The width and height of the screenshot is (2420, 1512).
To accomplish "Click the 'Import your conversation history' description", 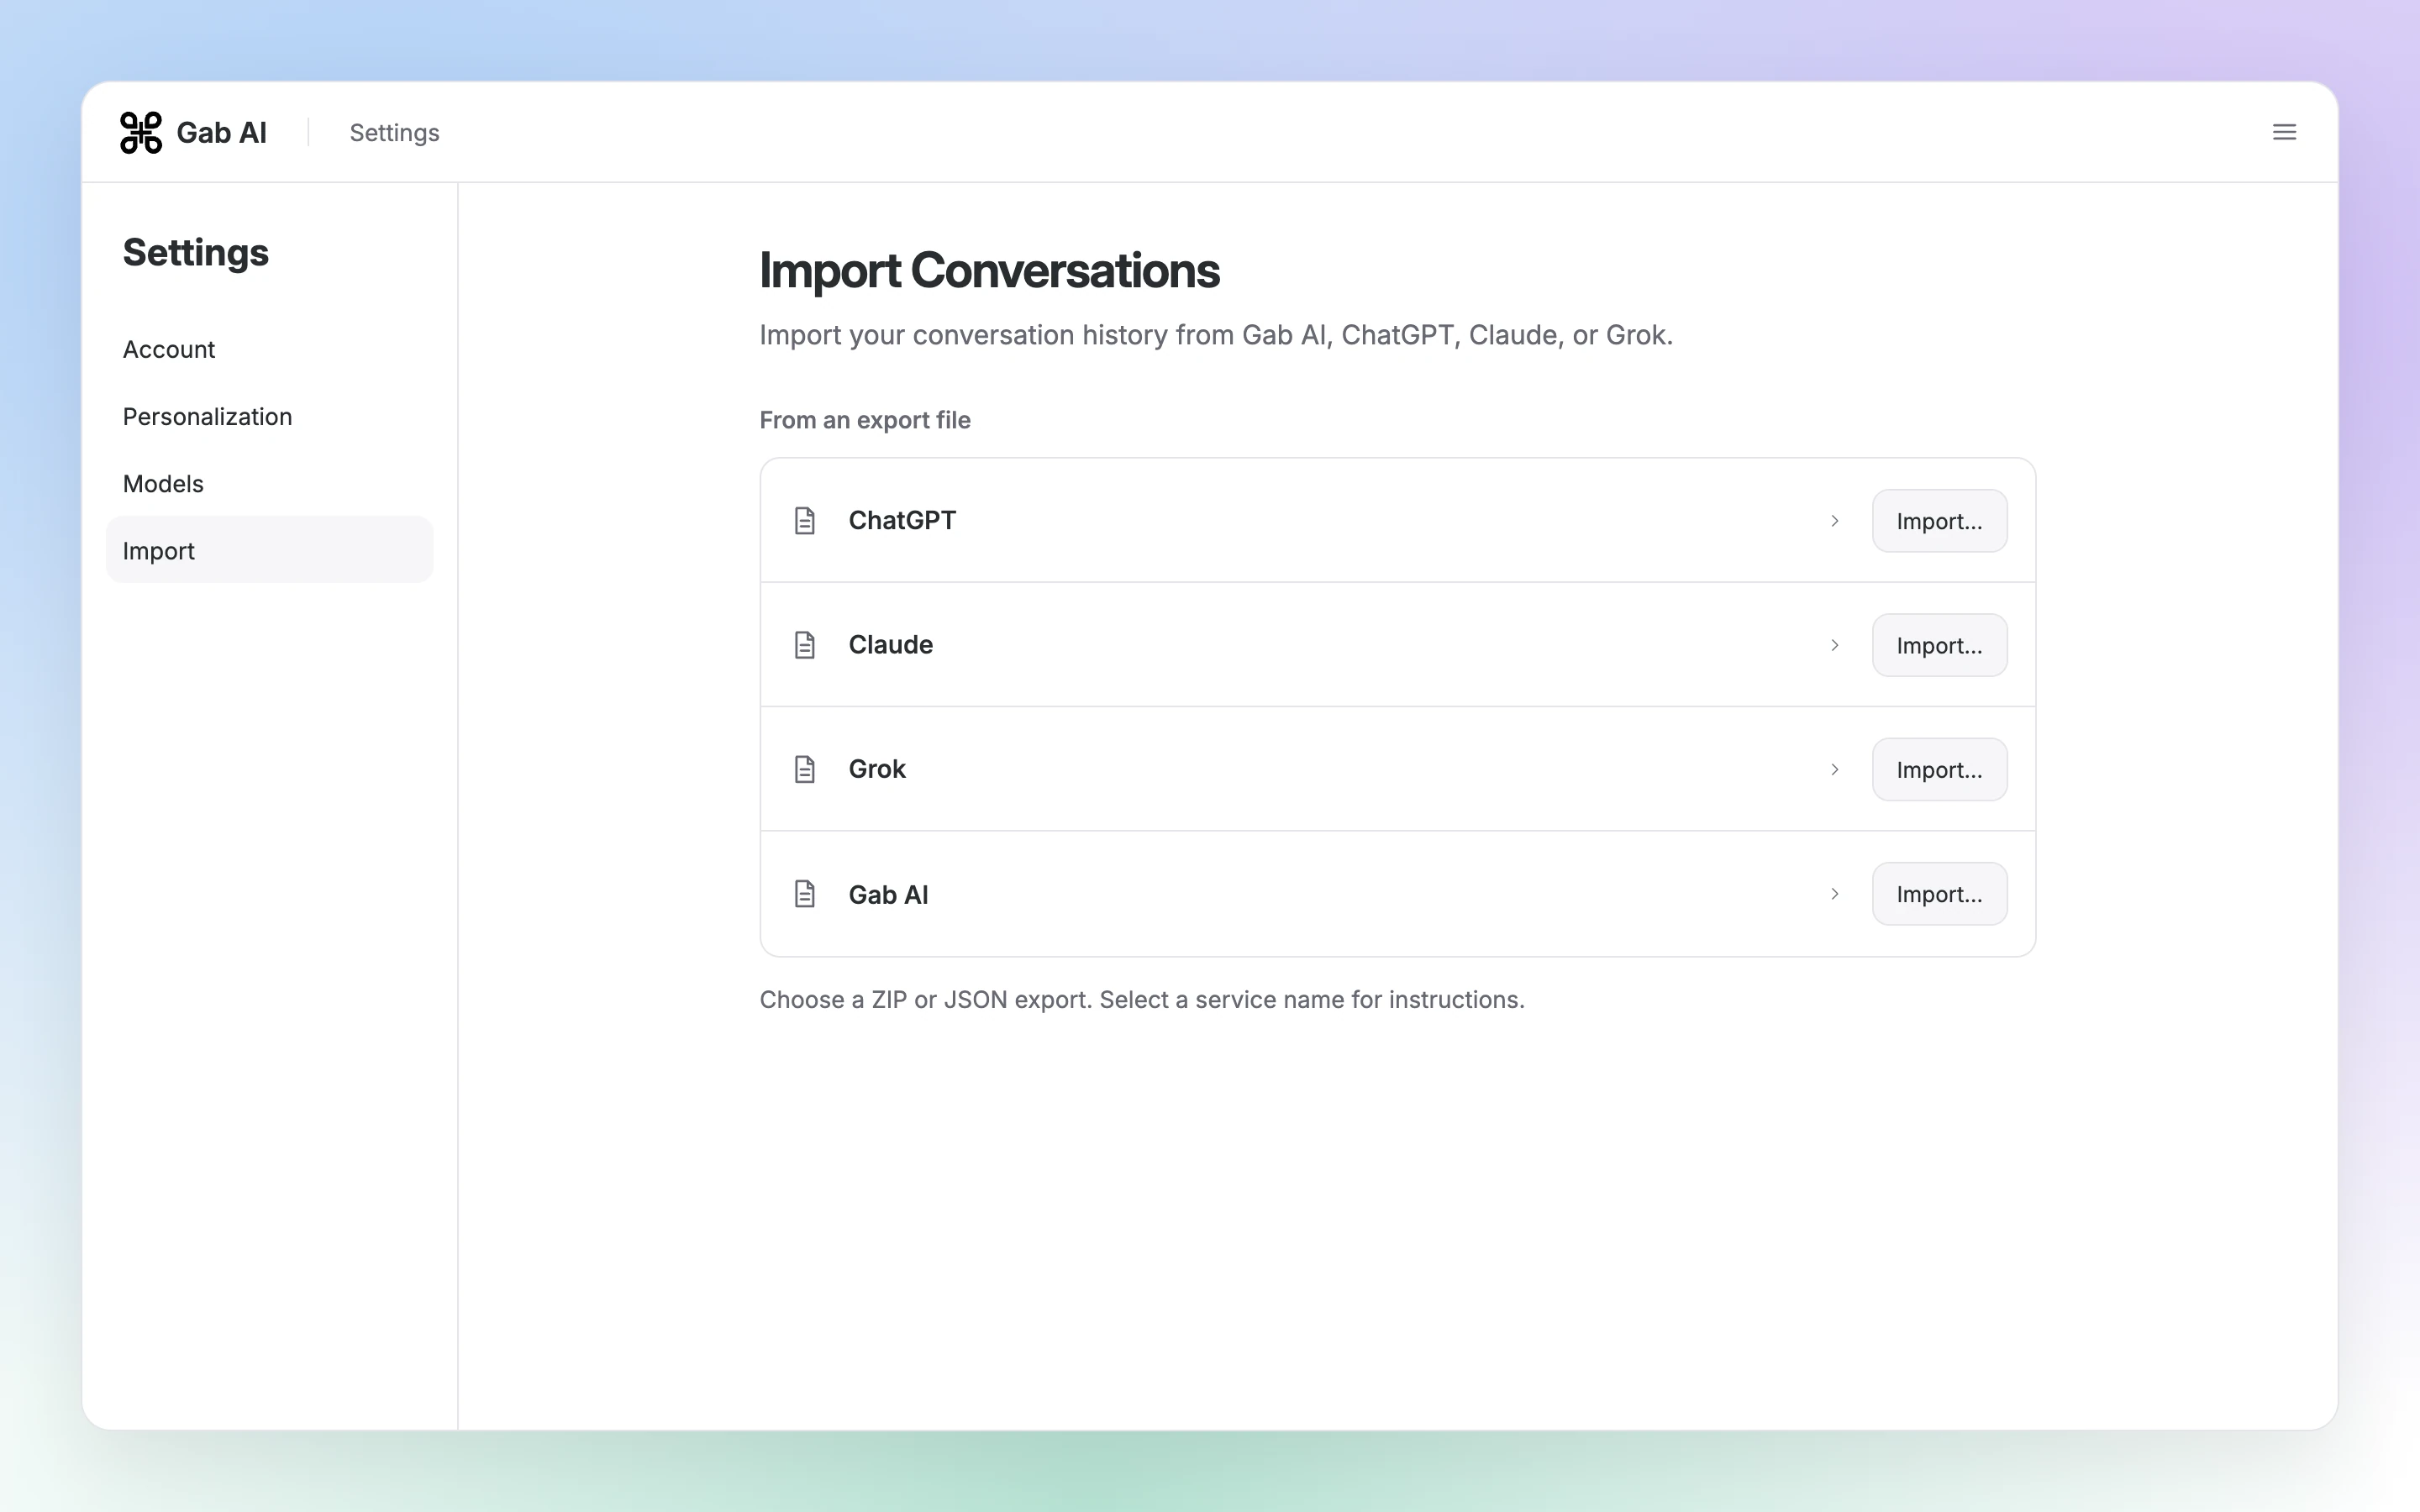I will click(x=1216, y=335).
